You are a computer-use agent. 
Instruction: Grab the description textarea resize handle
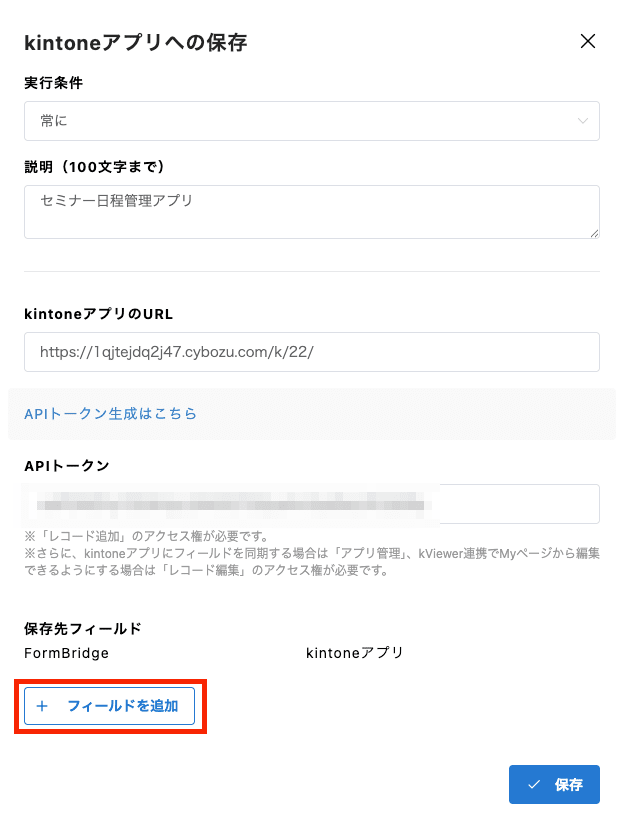[x=594, y=233]
